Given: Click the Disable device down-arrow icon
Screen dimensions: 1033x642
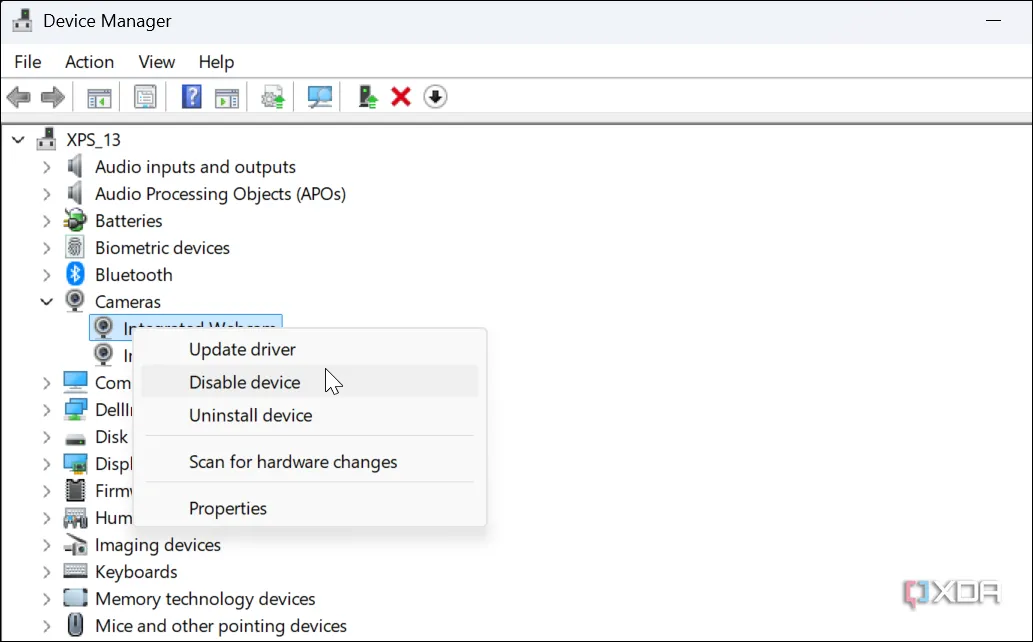Looking at the screenshot, I should click(435, 97).
